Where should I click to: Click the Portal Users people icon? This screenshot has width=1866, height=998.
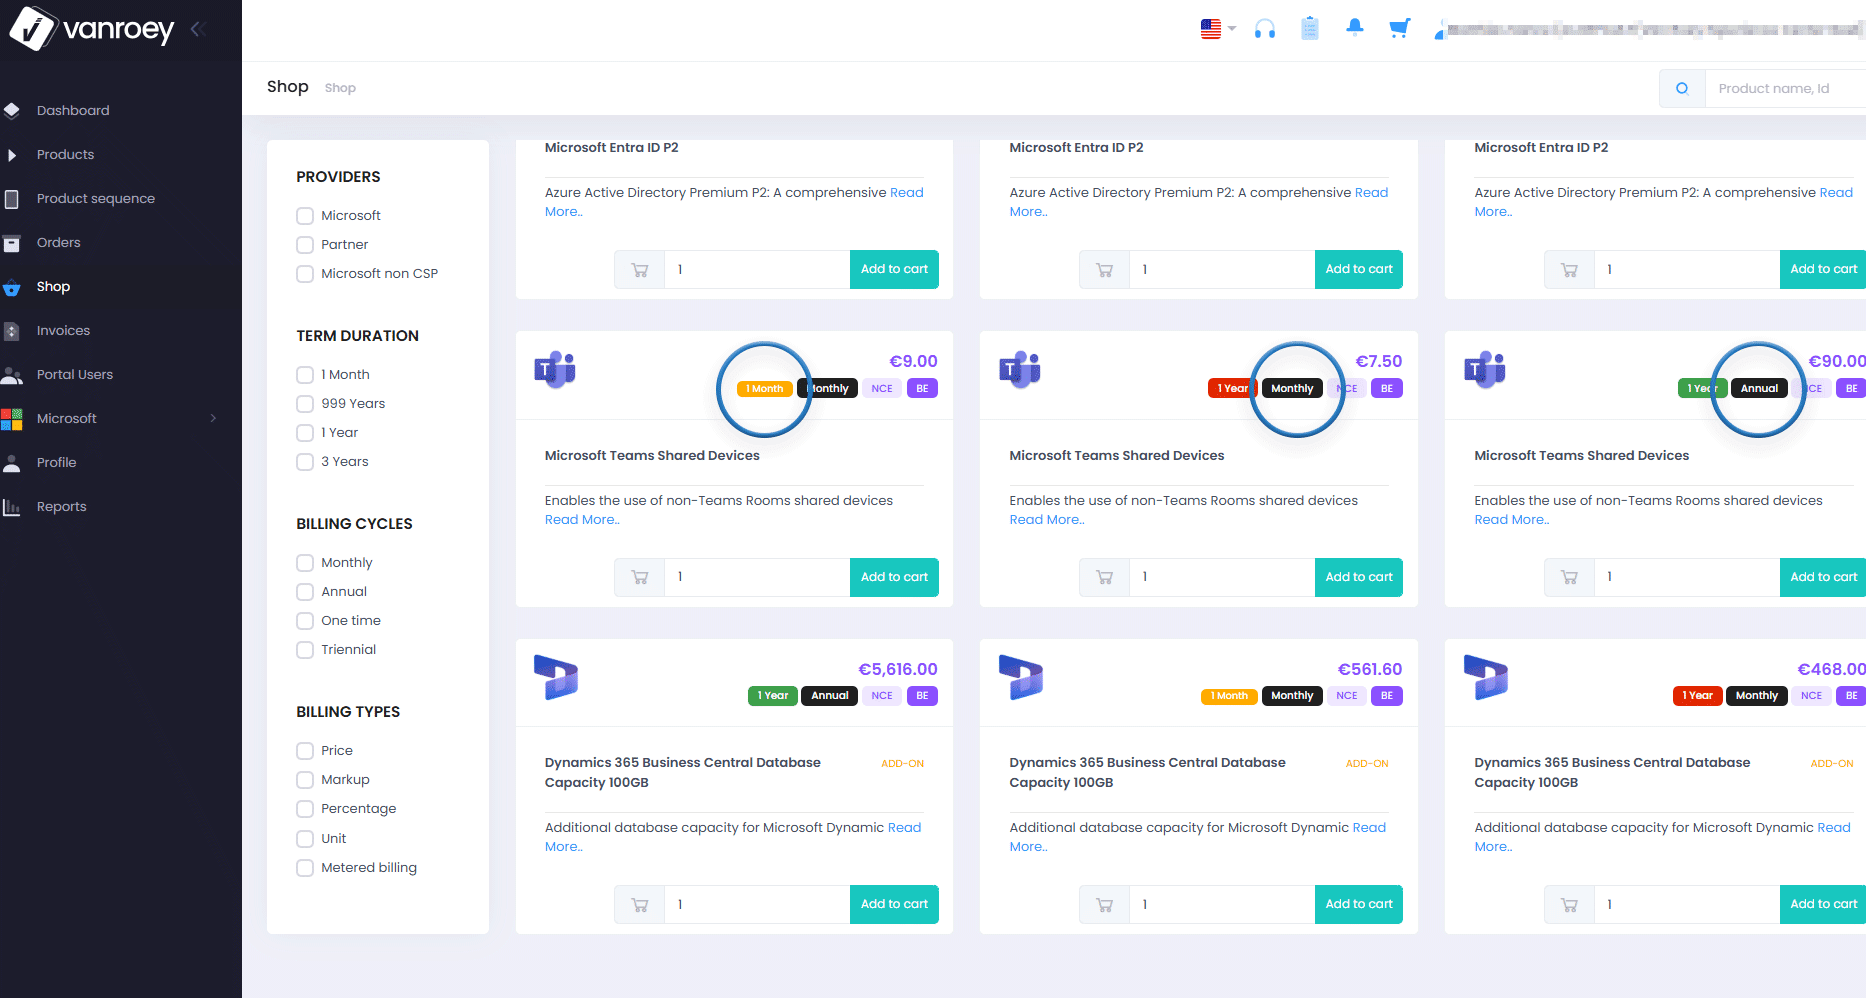12,375
